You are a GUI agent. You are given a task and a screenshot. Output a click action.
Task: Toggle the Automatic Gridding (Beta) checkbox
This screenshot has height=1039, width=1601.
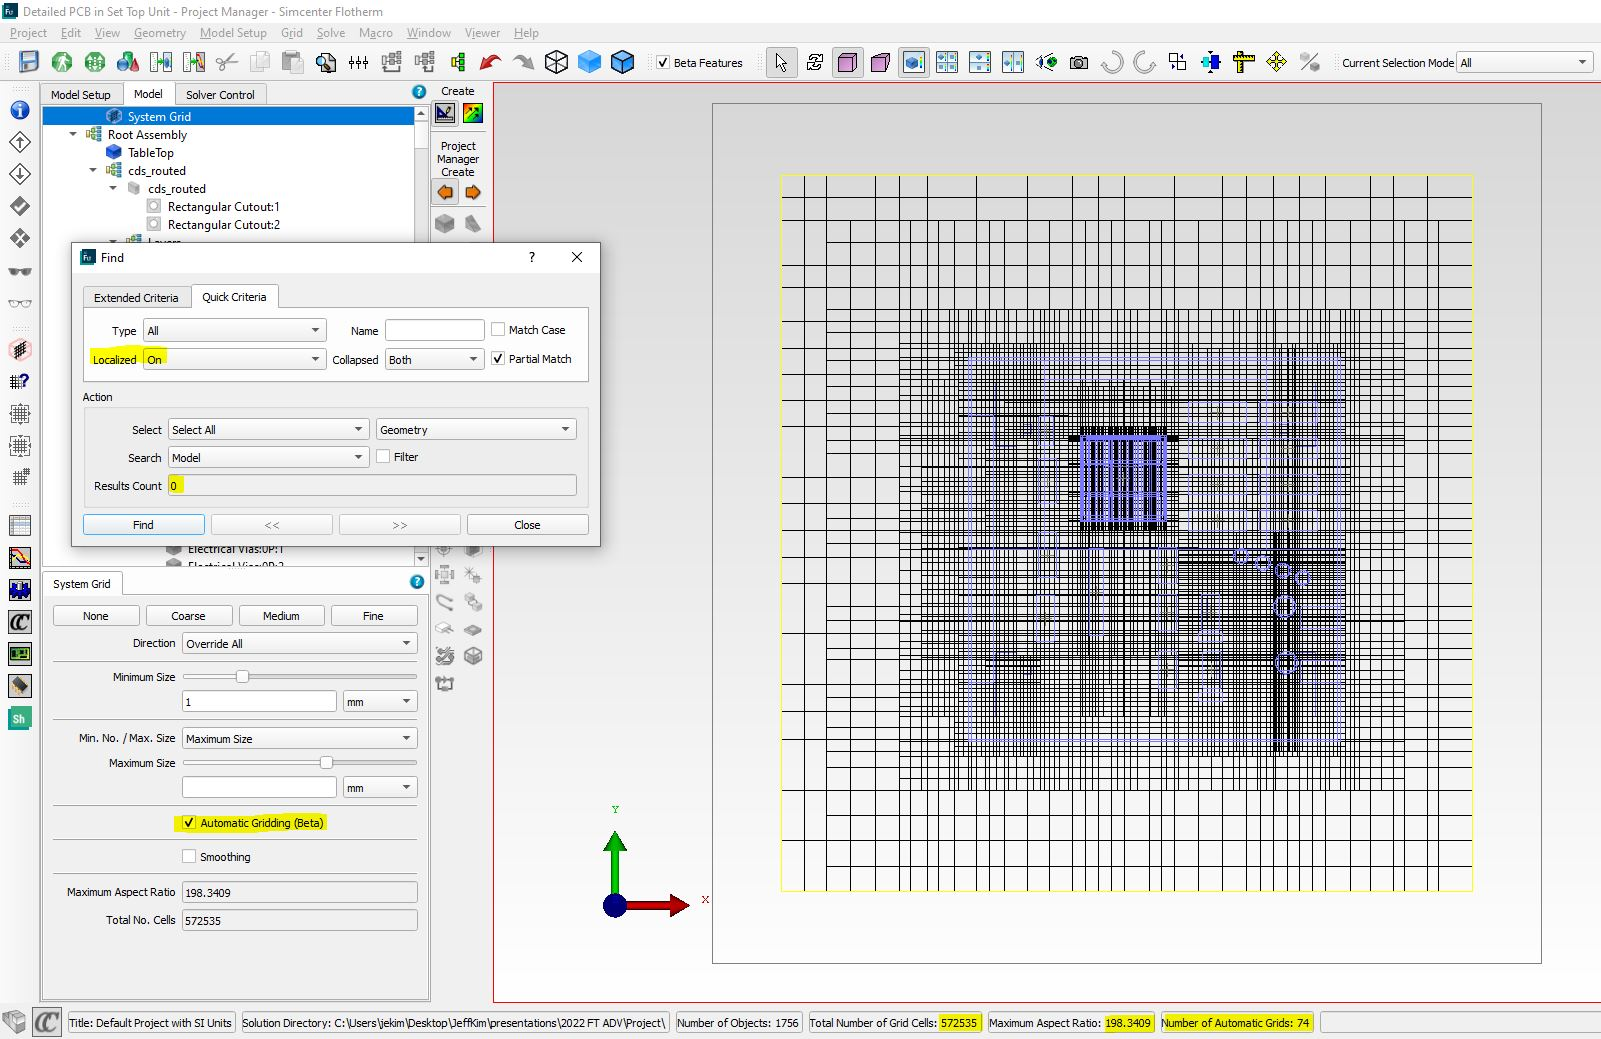[189, 823]
